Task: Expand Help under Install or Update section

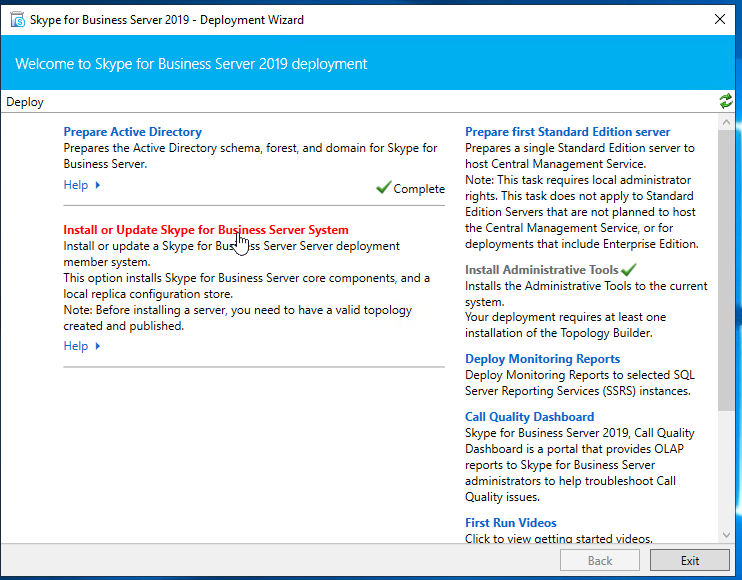Action: (x=82, y=346)
